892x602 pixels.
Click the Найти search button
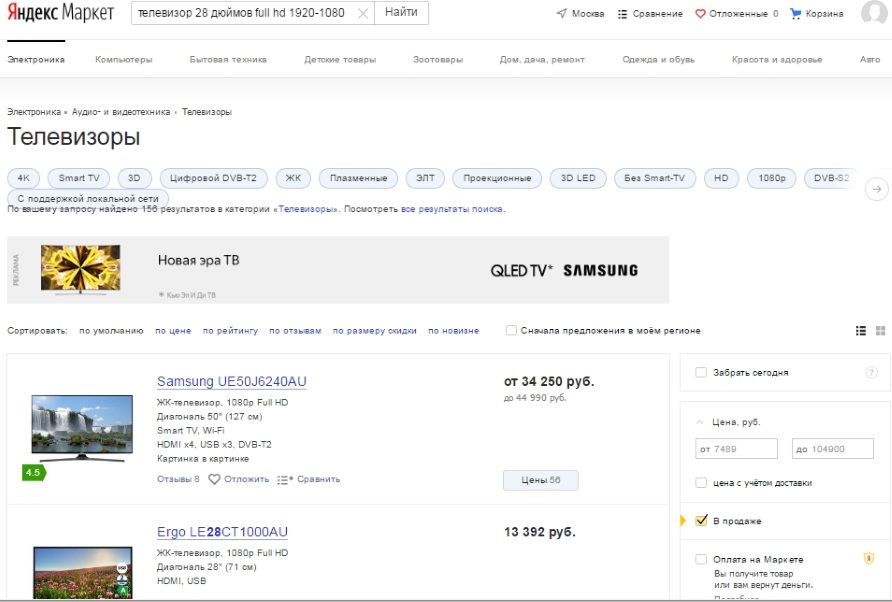(x=401, y=13)
